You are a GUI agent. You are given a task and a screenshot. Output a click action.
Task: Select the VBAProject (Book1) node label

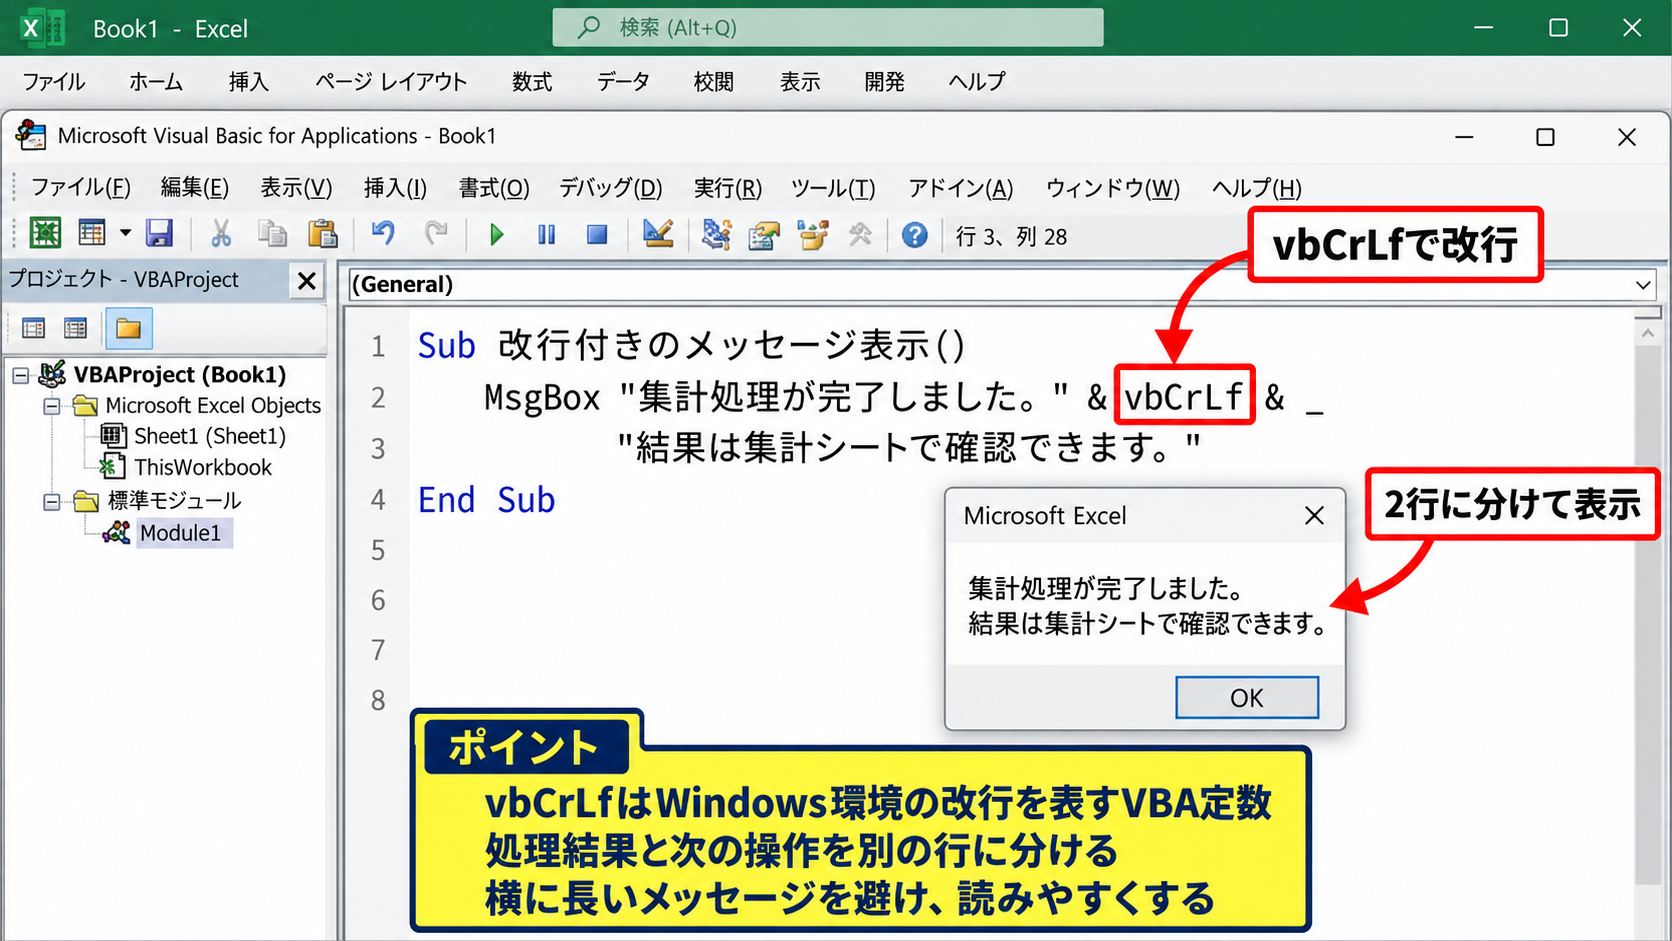179,375
